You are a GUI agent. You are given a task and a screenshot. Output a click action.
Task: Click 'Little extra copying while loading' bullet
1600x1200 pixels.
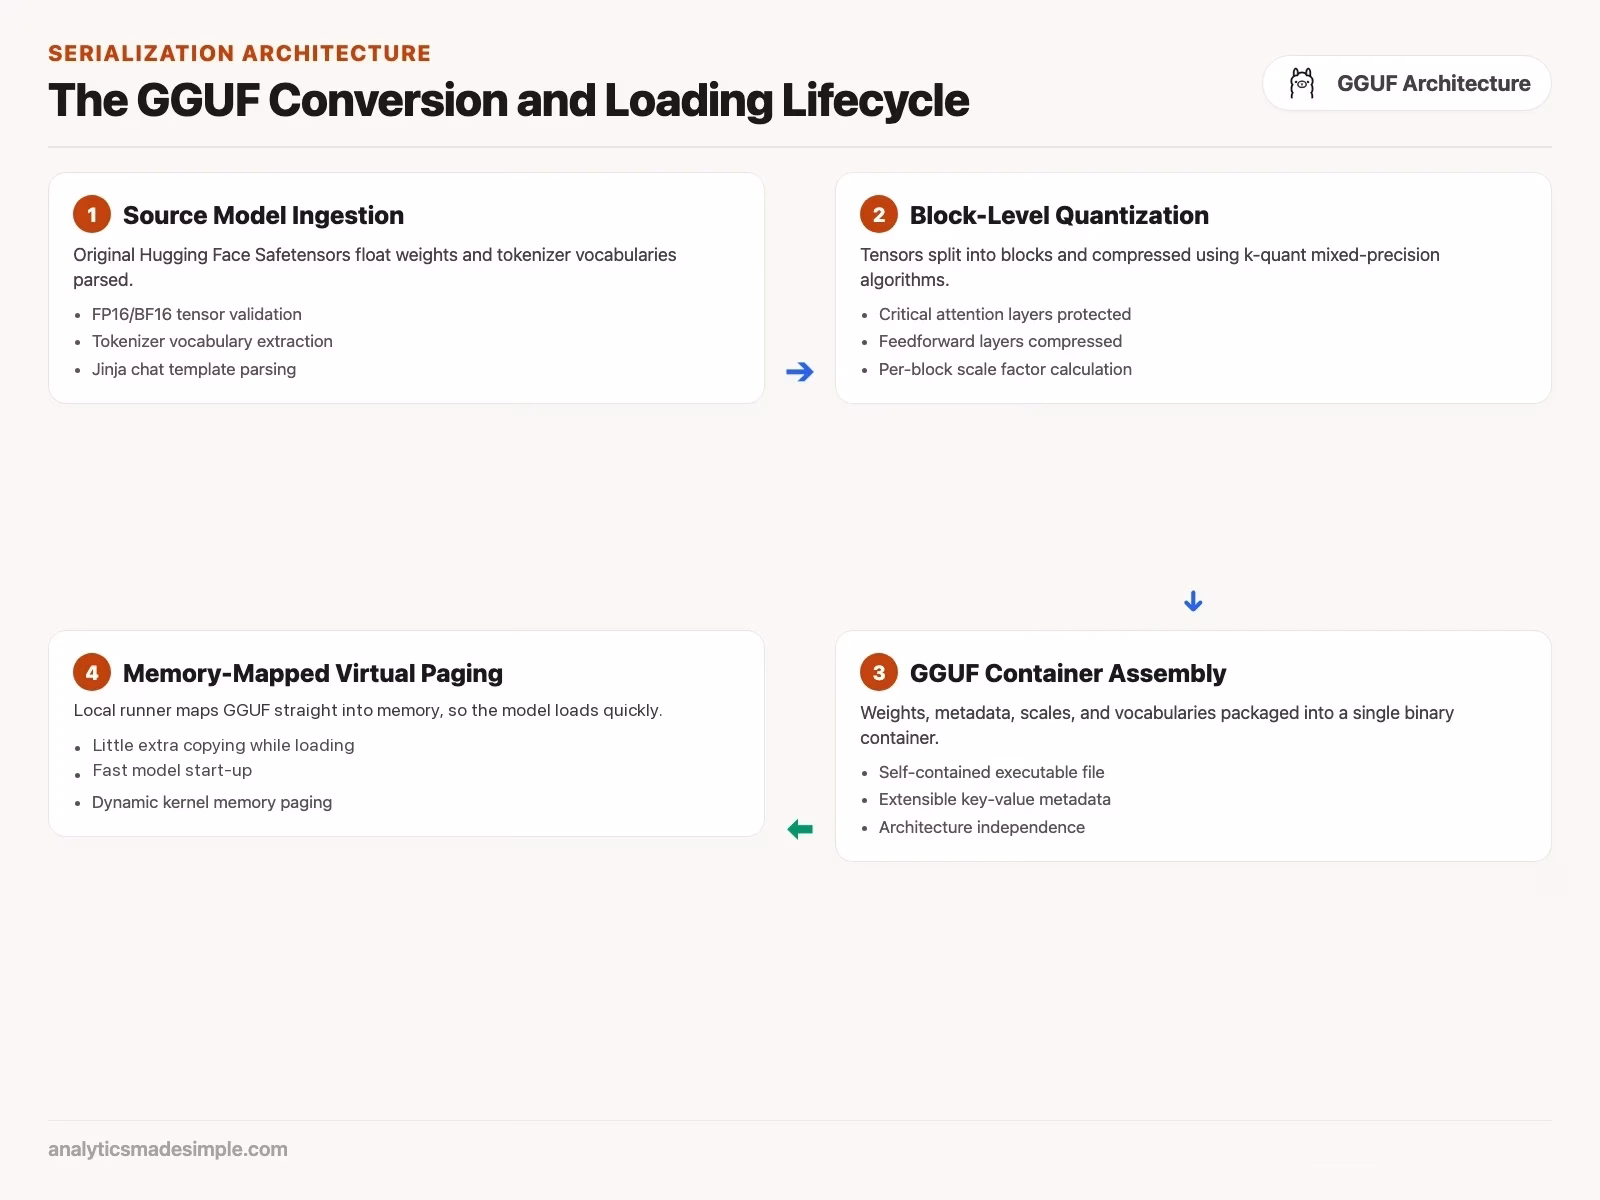pos(223,745)
